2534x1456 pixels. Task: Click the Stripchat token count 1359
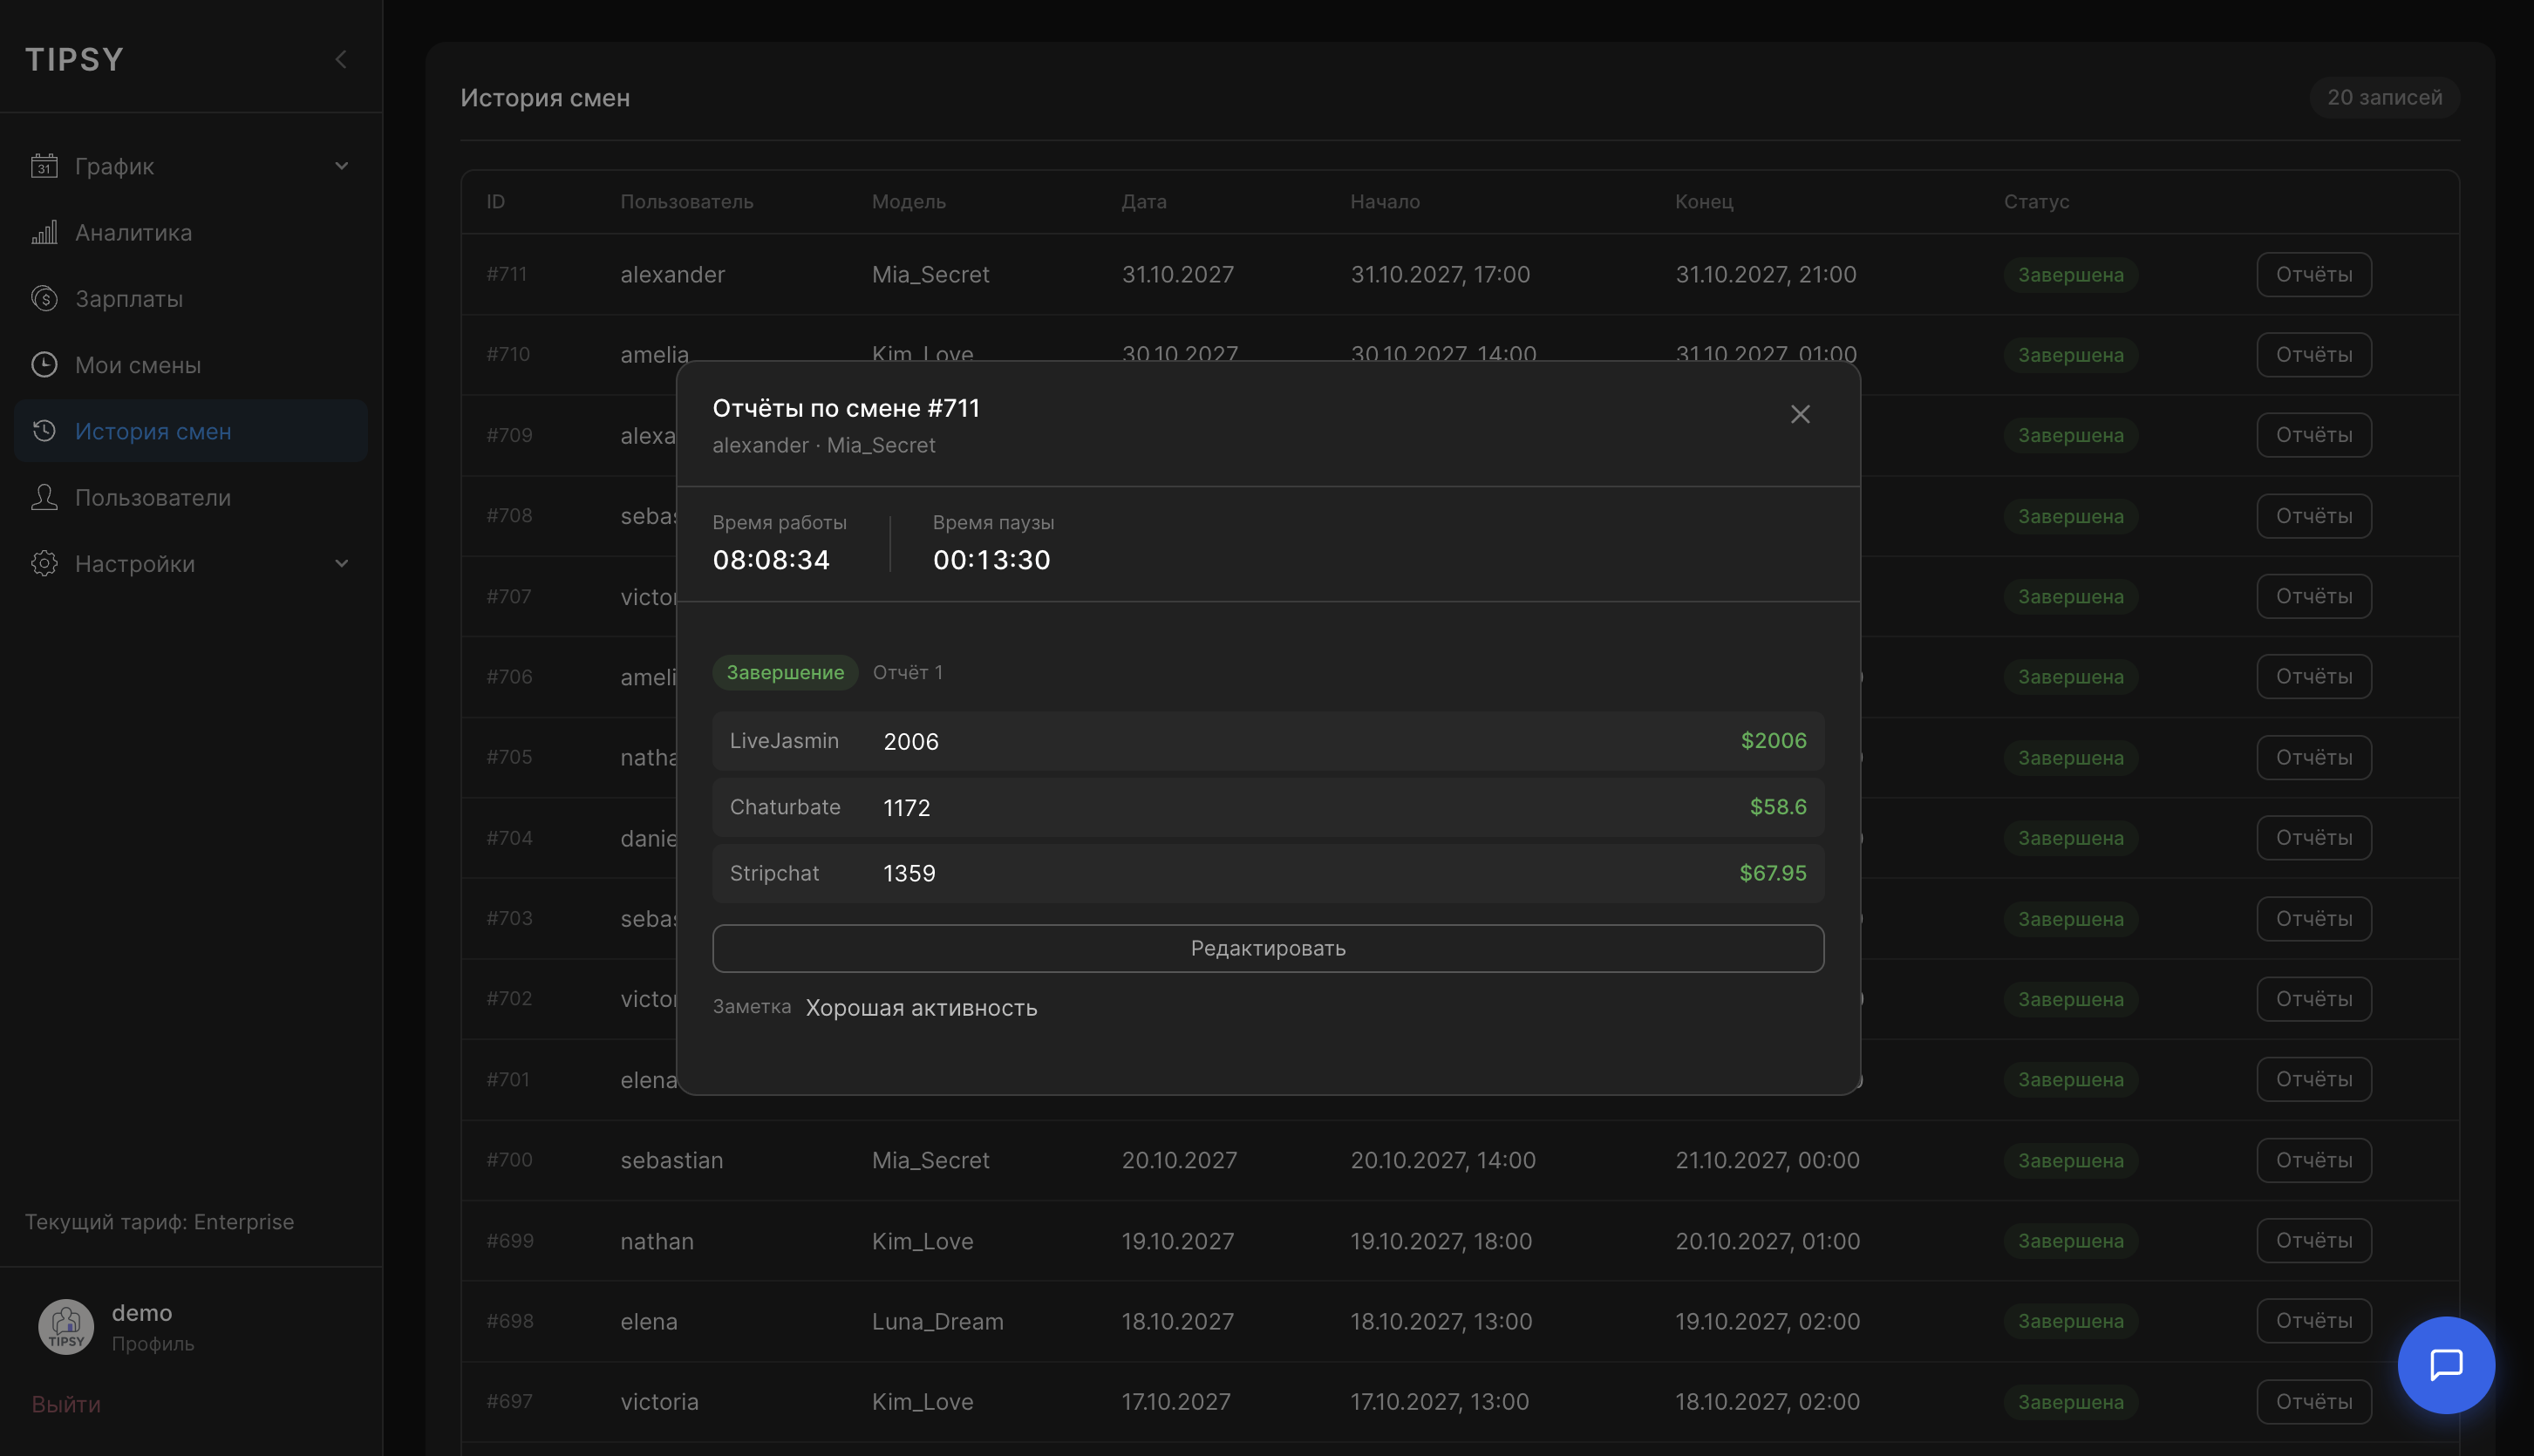point(909,873)
